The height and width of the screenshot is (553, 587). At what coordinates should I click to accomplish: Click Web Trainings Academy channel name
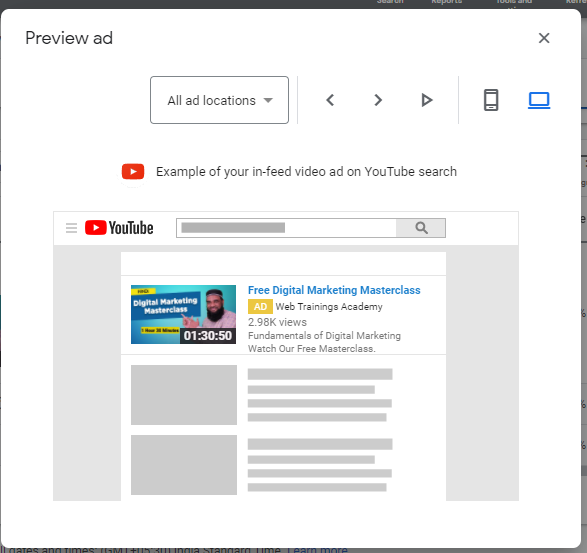[329, 307]
